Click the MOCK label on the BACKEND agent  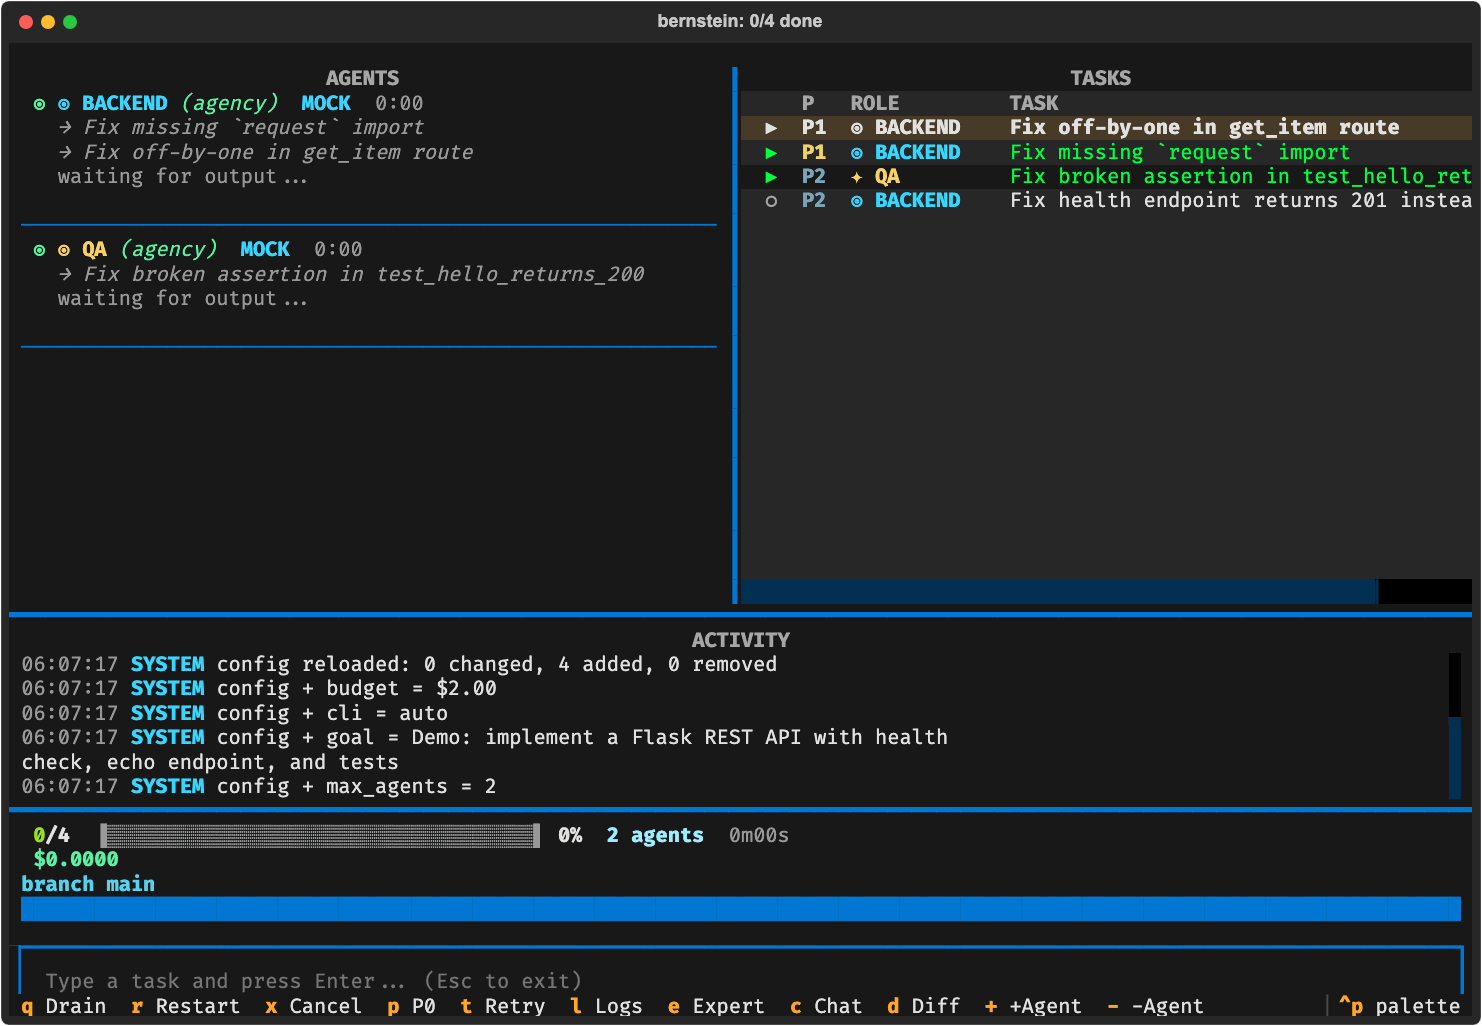pyautogui.click(x=326, y=103)
